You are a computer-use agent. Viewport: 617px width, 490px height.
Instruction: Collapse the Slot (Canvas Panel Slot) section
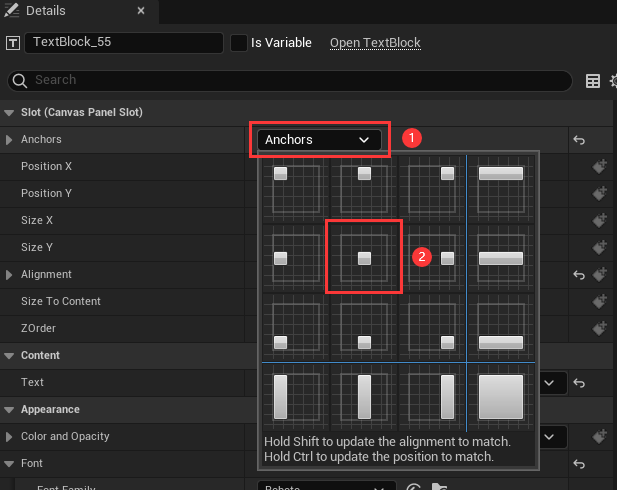[x=9, y=112]
